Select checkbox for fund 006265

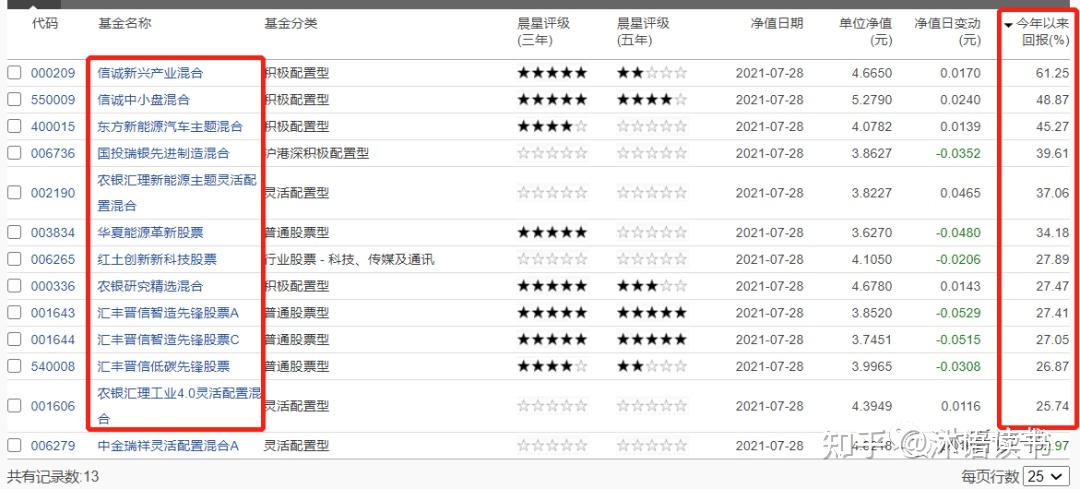tap(14, 260)
